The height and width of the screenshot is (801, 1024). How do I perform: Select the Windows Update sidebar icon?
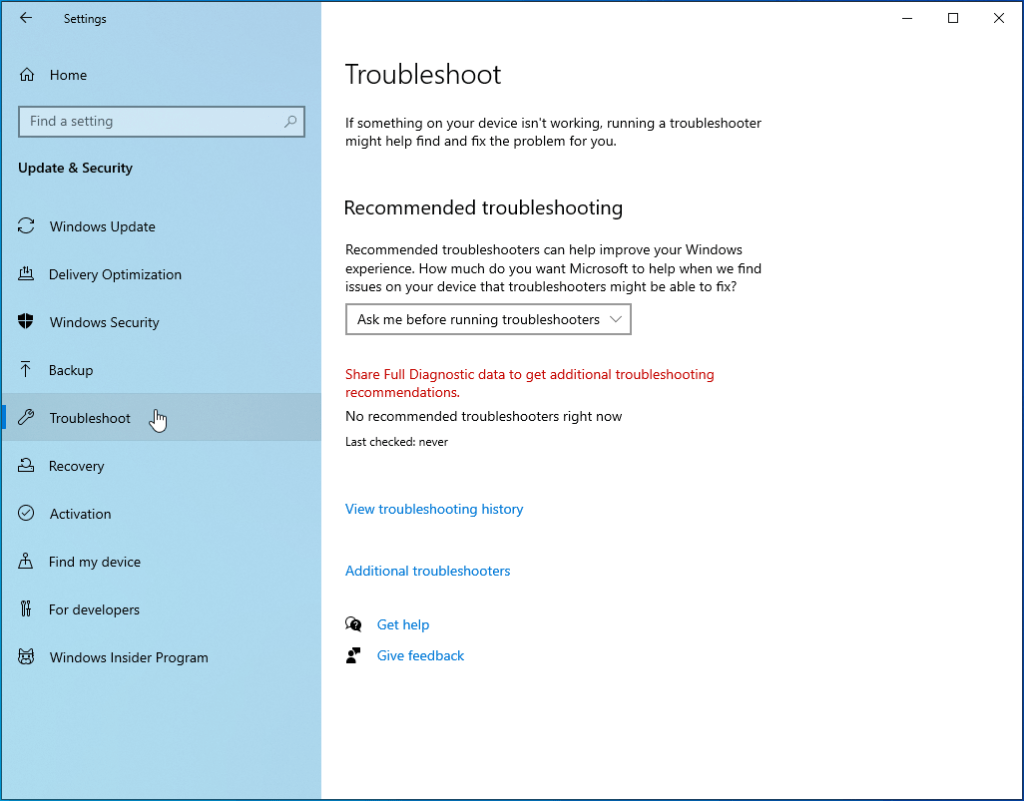click(25, 226)
